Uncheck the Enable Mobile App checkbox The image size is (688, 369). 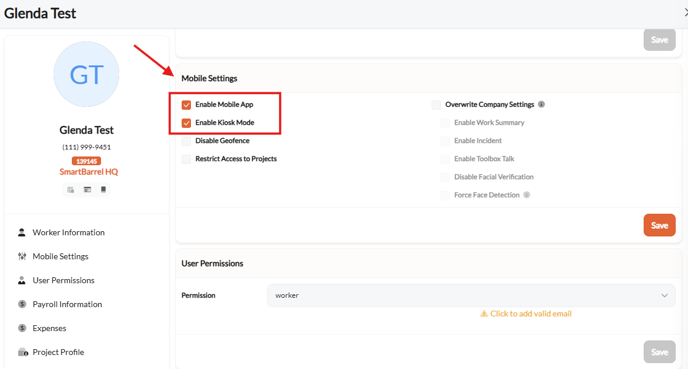tap(186, 104)
